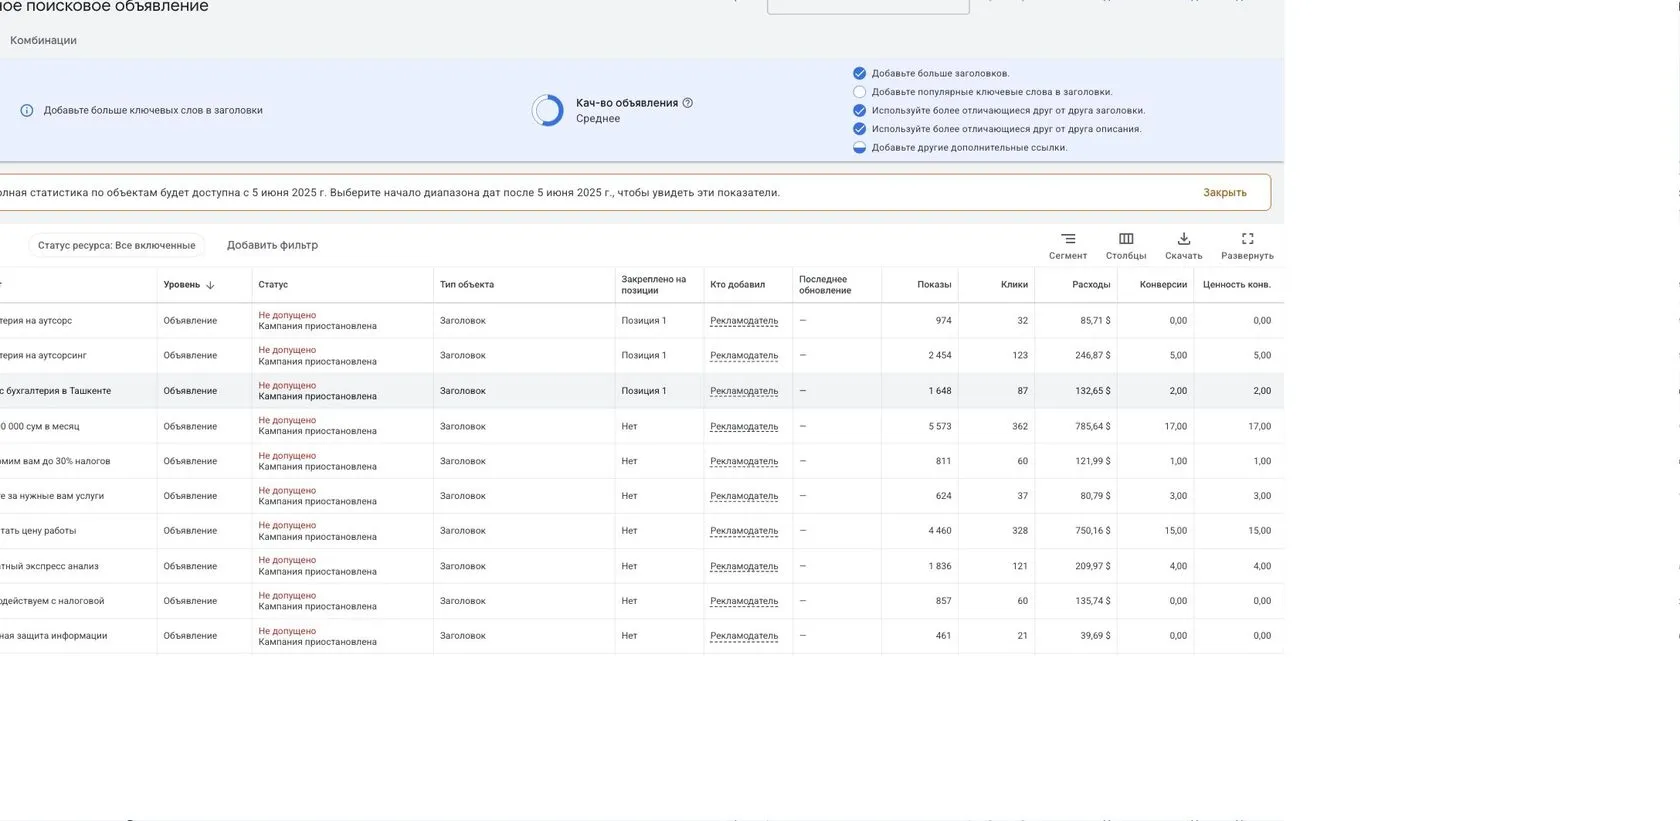This screenshot has width=1680, height=821.
Task: Toggle 'более отличающиеся друг от друга описания' check
Action: tap(859, 129)
